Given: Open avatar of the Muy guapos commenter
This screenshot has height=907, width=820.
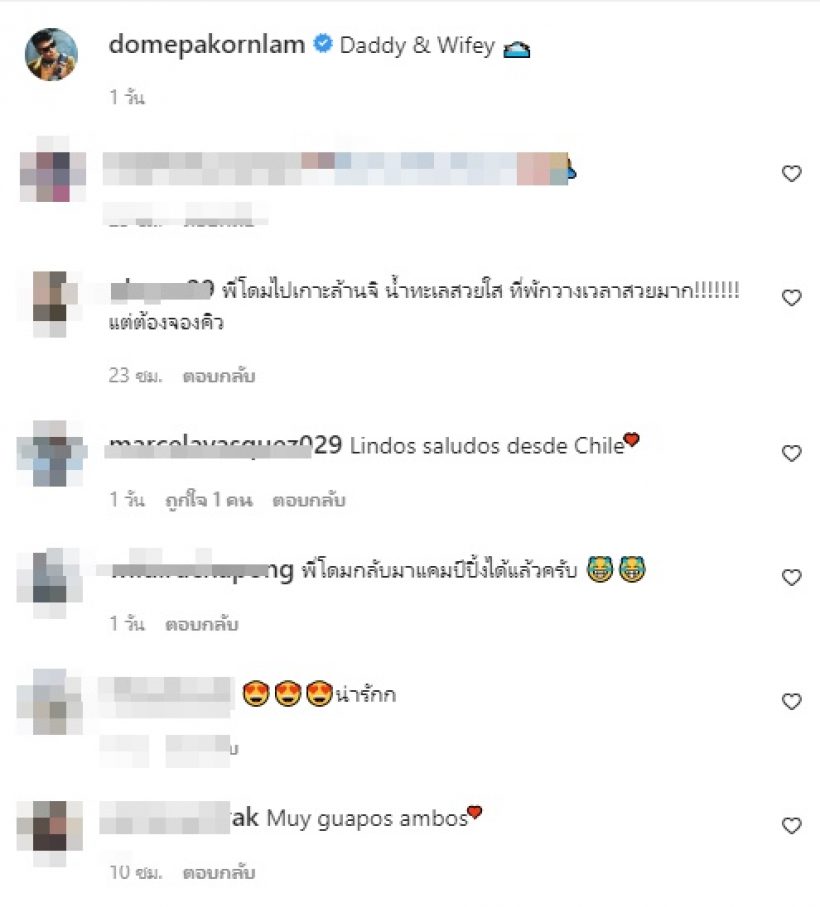Looking at the screenshot, I should point(50,833).
